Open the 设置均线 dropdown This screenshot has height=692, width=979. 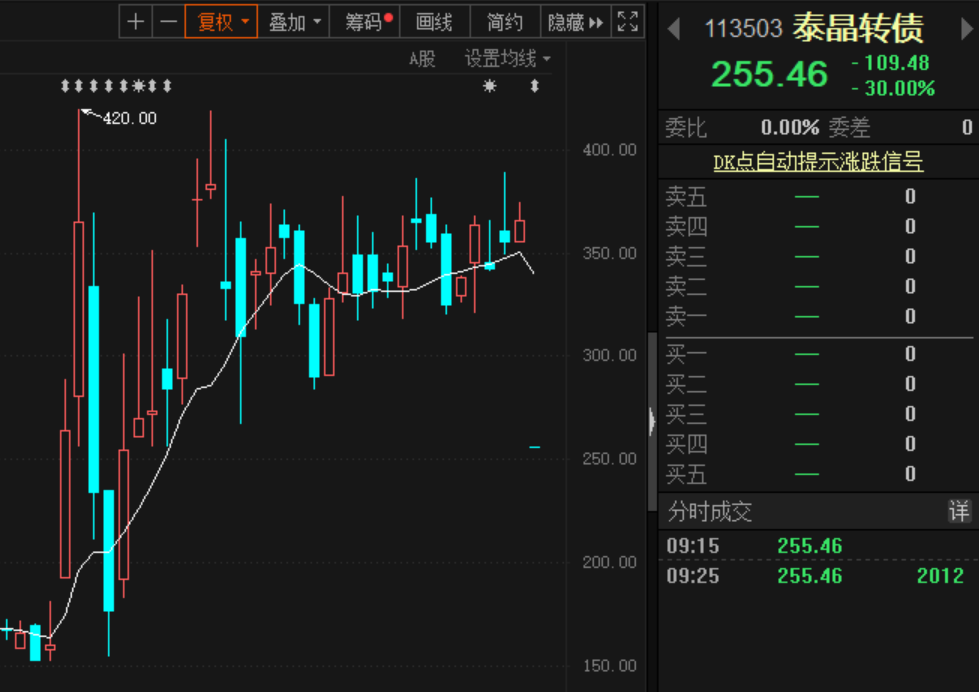point(508,59)
